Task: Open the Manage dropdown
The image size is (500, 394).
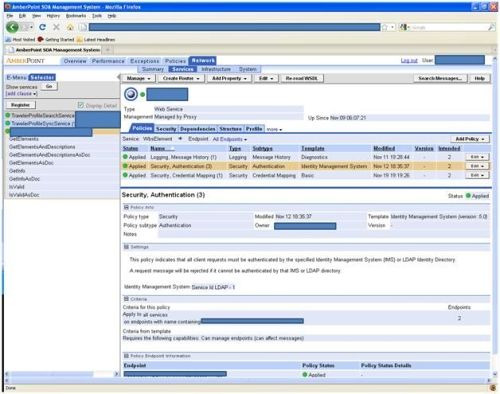Action: point(139,78)
